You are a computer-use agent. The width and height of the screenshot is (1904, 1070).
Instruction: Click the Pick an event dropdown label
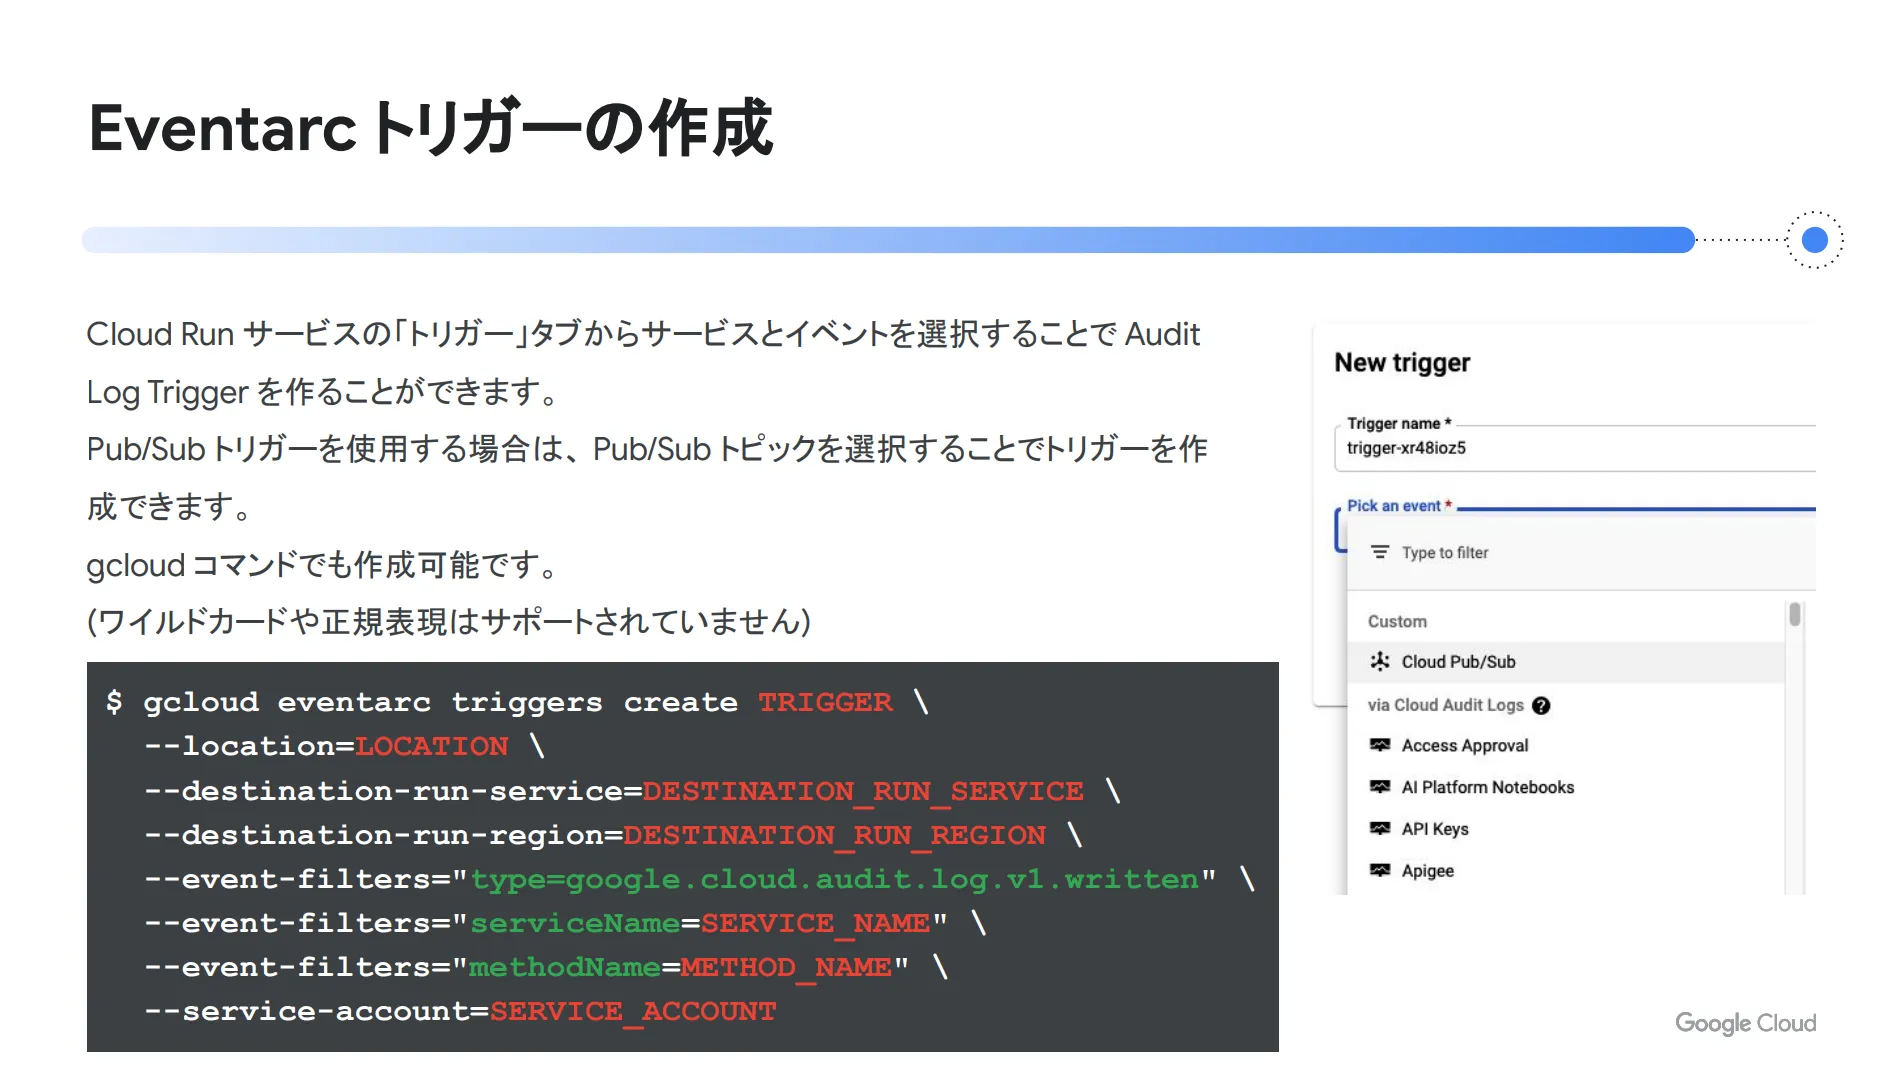[1399, 506]
